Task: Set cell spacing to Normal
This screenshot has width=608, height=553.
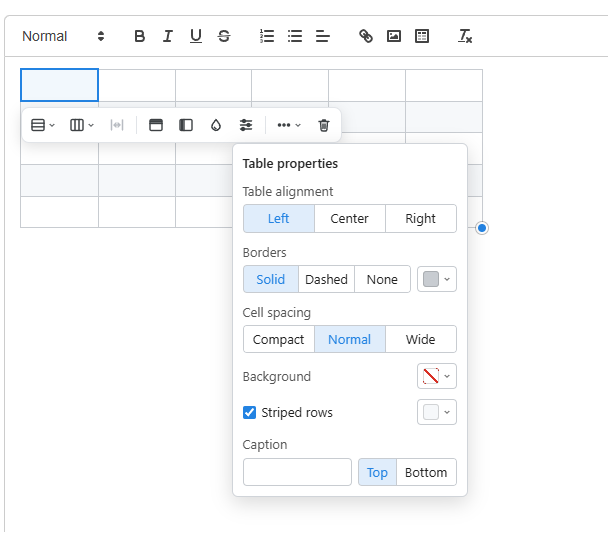Action: pyautogui.click(x=349, y=339)
